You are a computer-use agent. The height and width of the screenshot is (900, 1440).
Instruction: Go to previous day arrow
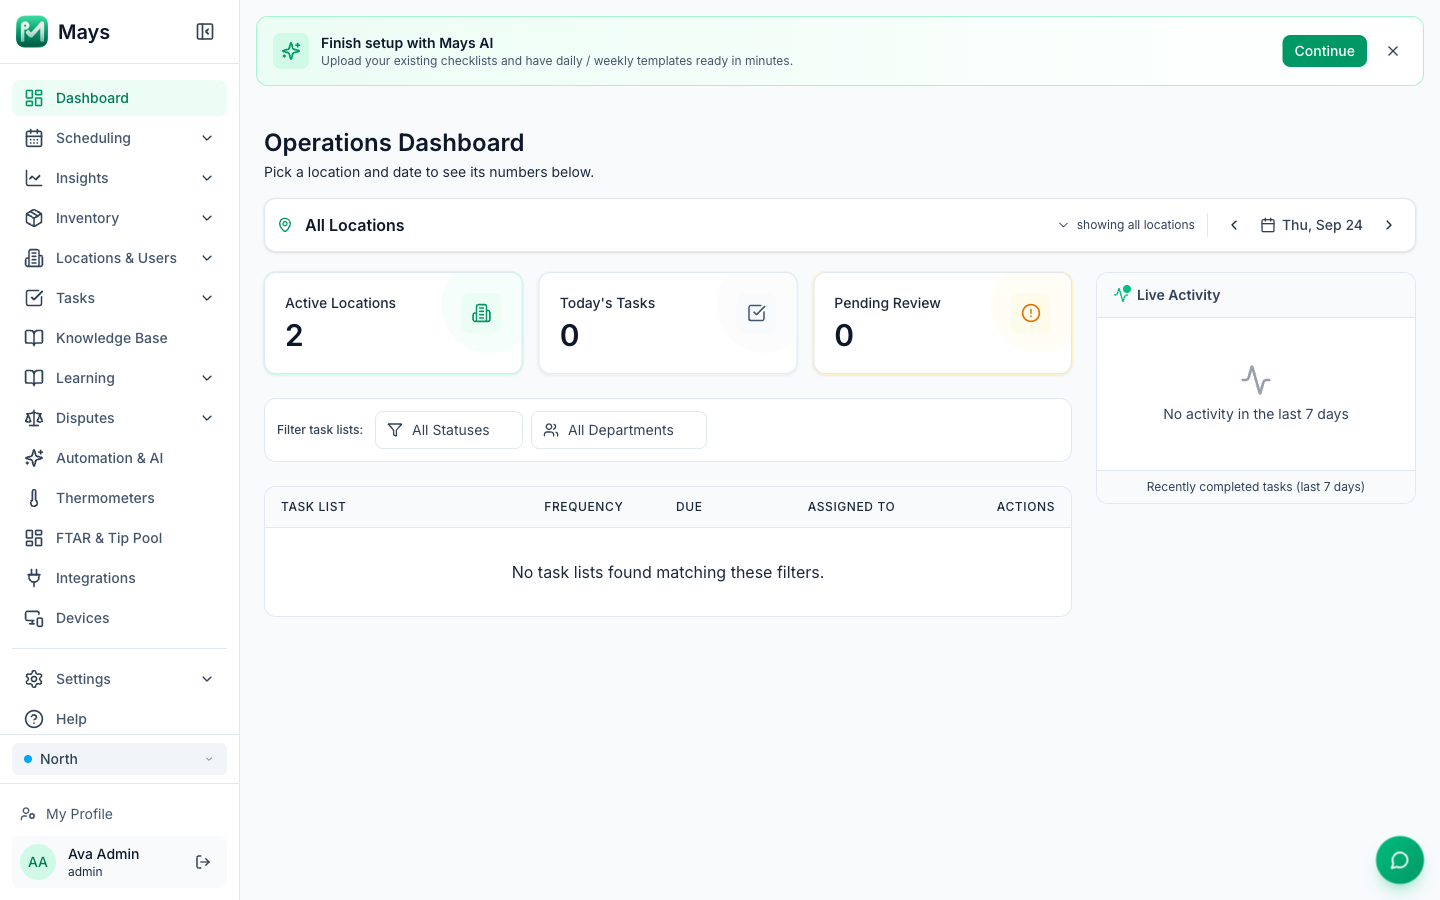click(x=1234, y=225)
